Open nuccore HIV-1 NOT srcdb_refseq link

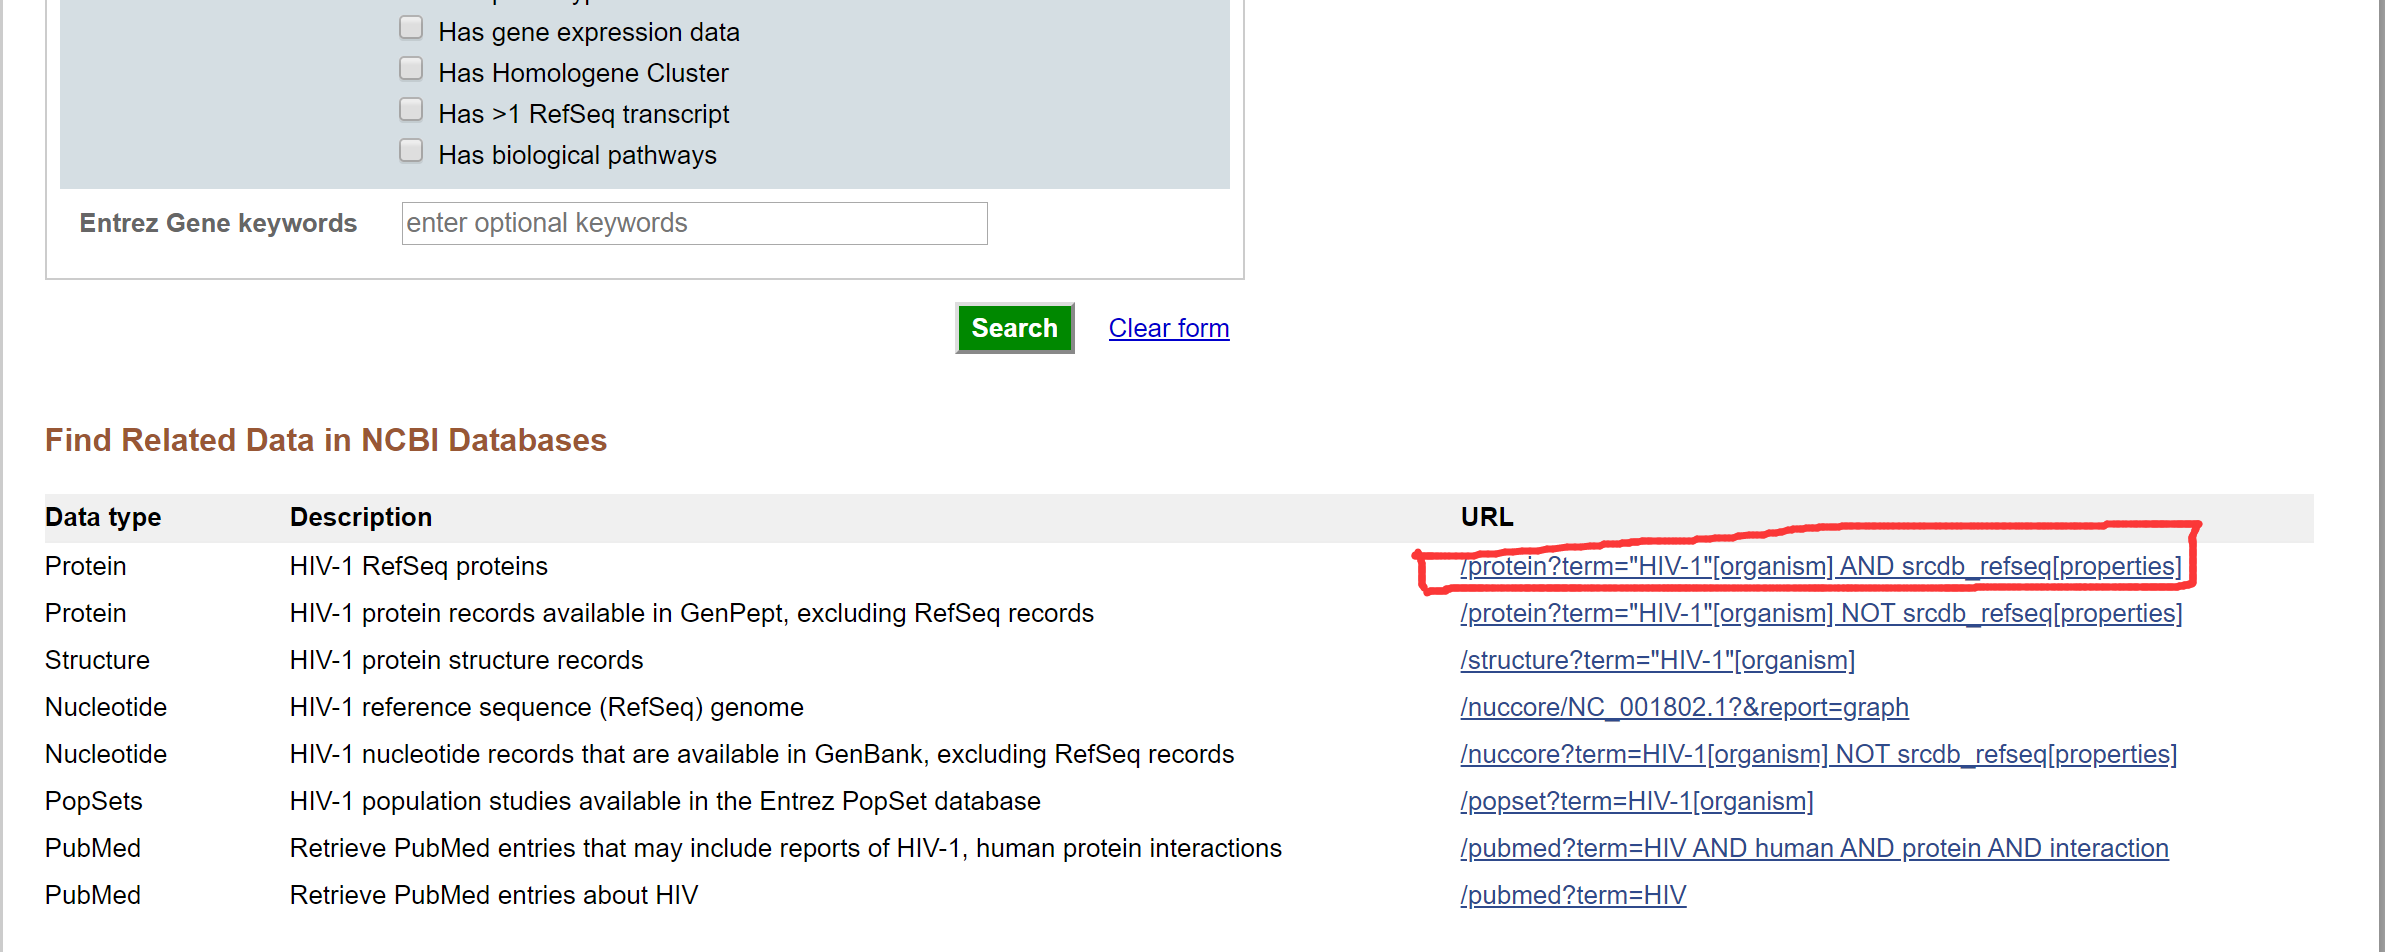(x=1818, y=754)
